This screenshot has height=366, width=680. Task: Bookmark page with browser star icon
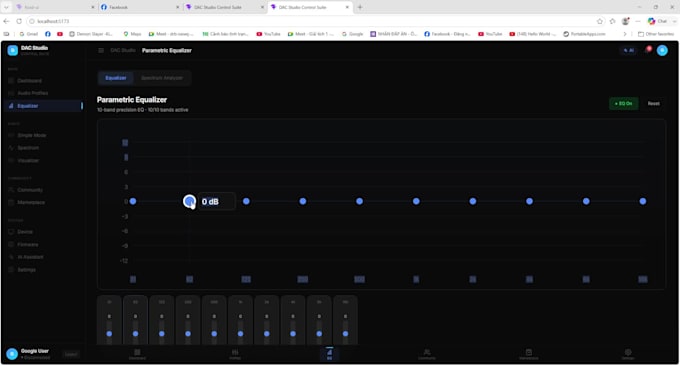click(x=600, y=21)
